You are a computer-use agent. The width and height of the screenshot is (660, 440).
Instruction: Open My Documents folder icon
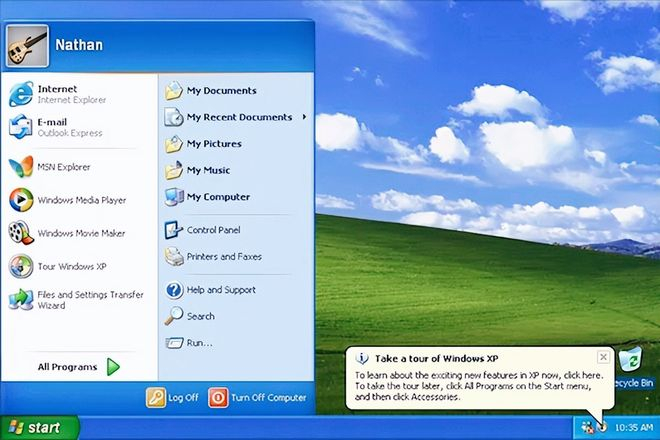[174, 91]
